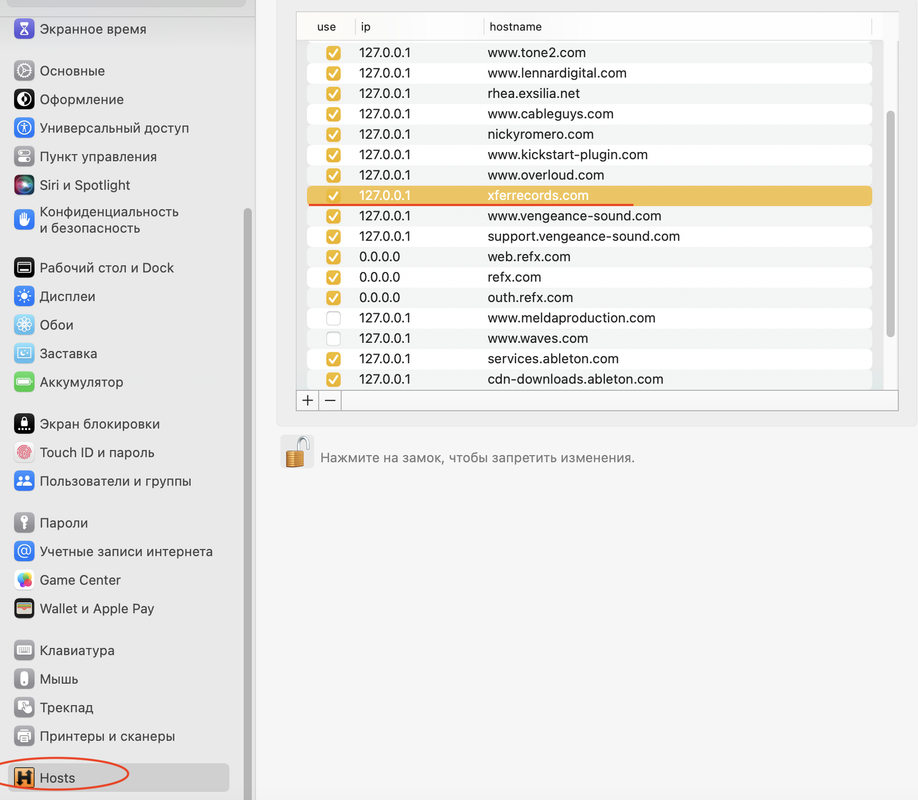Open Основные gear icon
The image size is (918, 800).
click(x=24, y=71)
